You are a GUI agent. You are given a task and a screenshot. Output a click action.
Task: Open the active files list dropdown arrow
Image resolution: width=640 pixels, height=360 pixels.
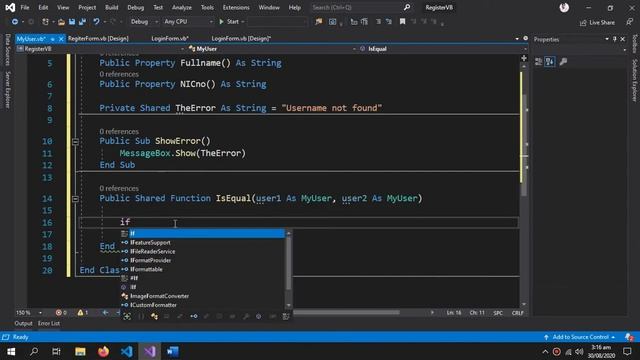click(517, 38)
